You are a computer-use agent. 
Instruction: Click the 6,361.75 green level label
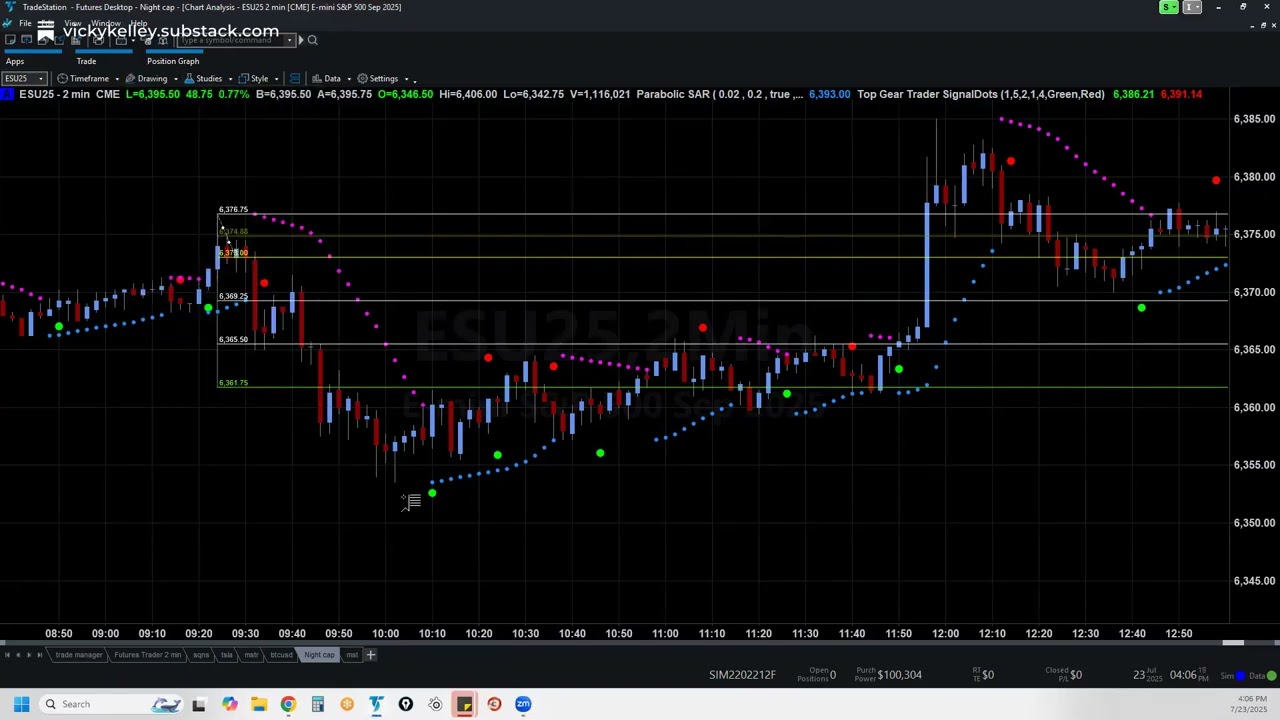pos(233,383)
